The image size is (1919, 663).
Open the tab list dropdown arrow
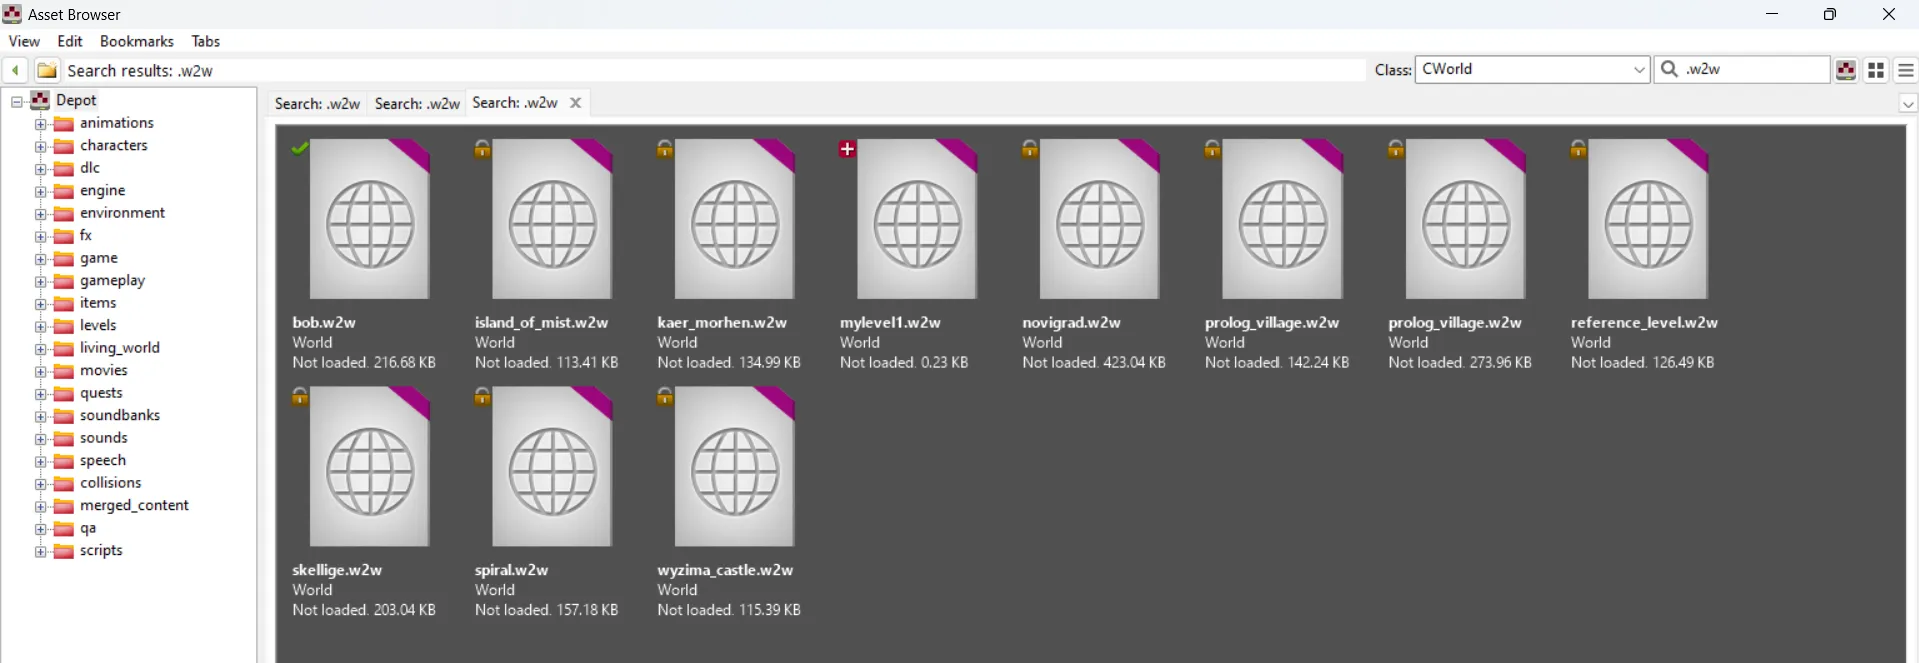[1908, 103]
